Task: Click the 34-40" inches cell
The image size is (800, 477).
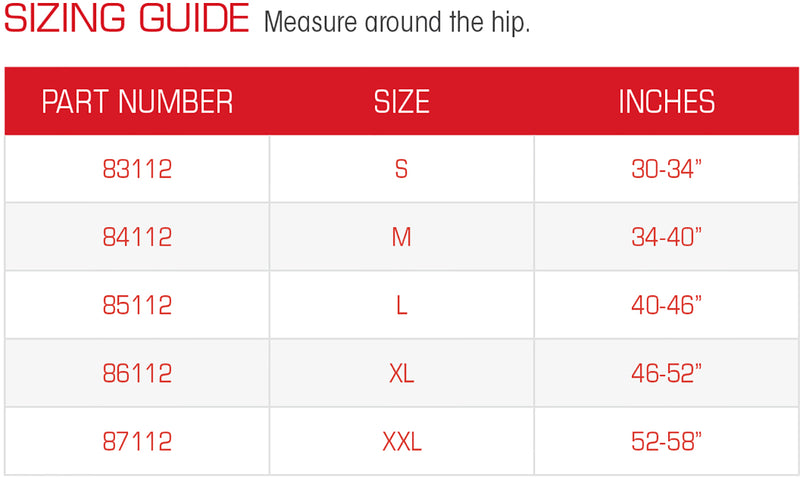Action: [x=666, y=237]
